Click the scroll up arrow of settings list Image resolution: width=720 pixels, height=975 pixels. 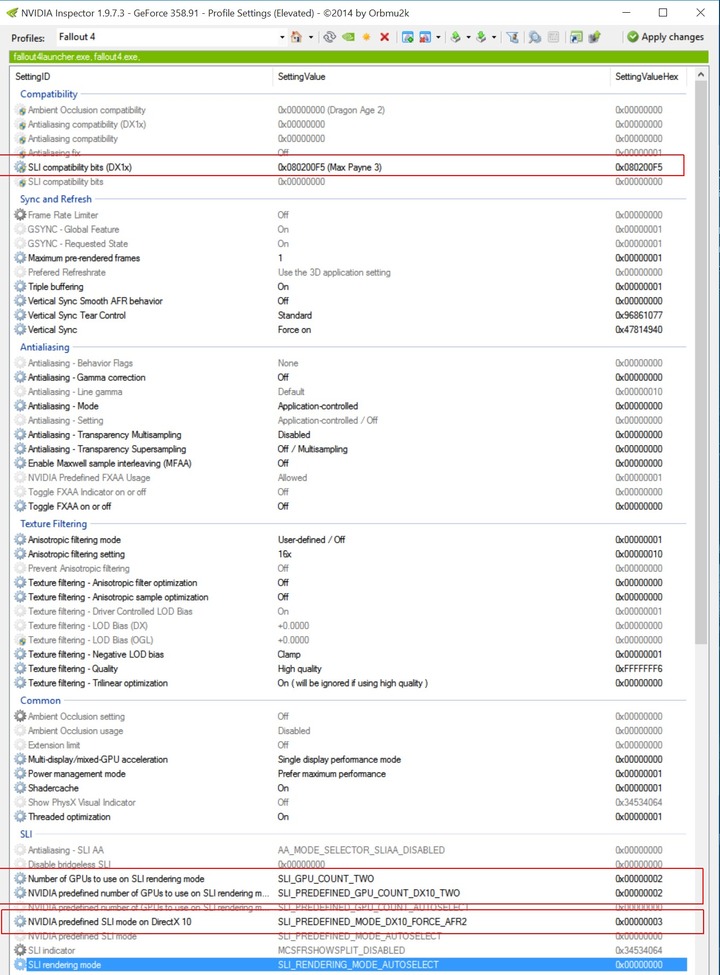(701, 75)
